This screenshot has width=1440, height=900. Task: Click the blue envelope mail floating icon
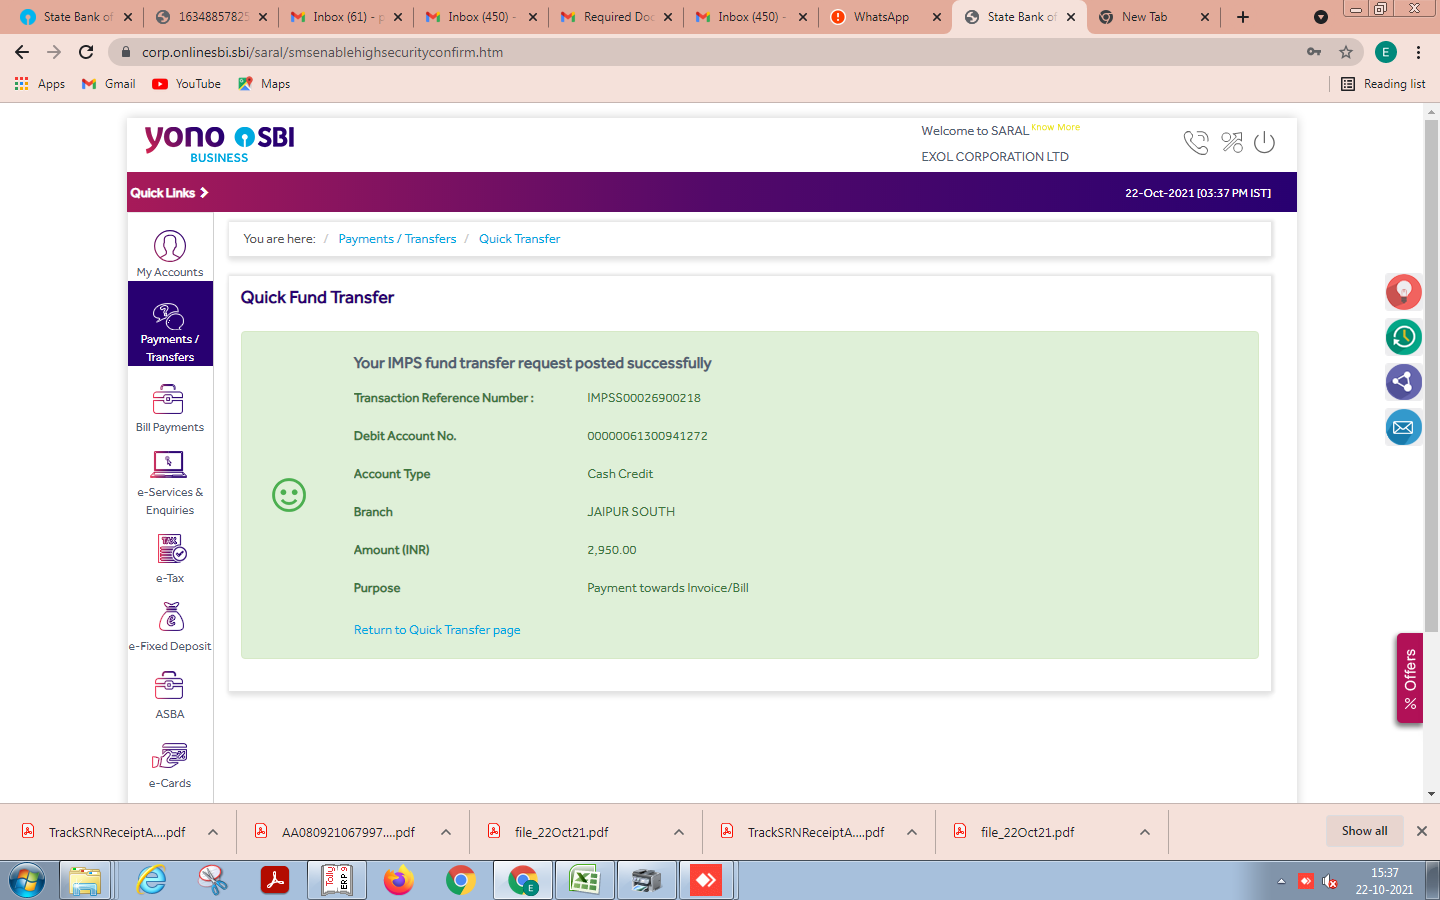point(1403,428)
